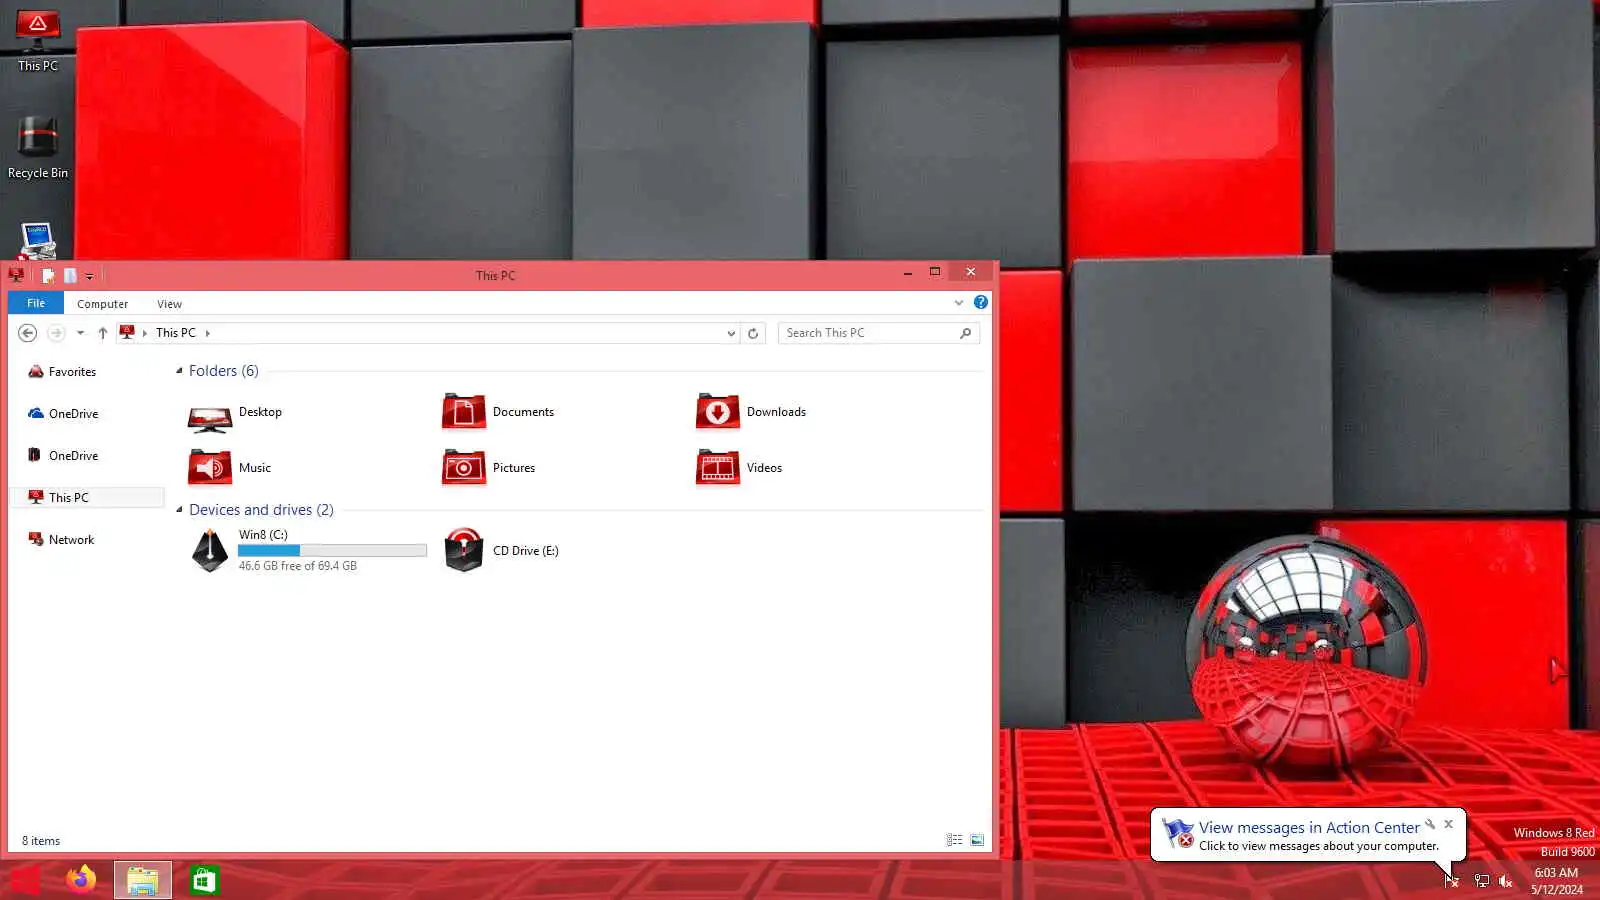Screen dimensions: 1600x900
Task: Collapse the Folders (6) group
Action: (179, 371)
